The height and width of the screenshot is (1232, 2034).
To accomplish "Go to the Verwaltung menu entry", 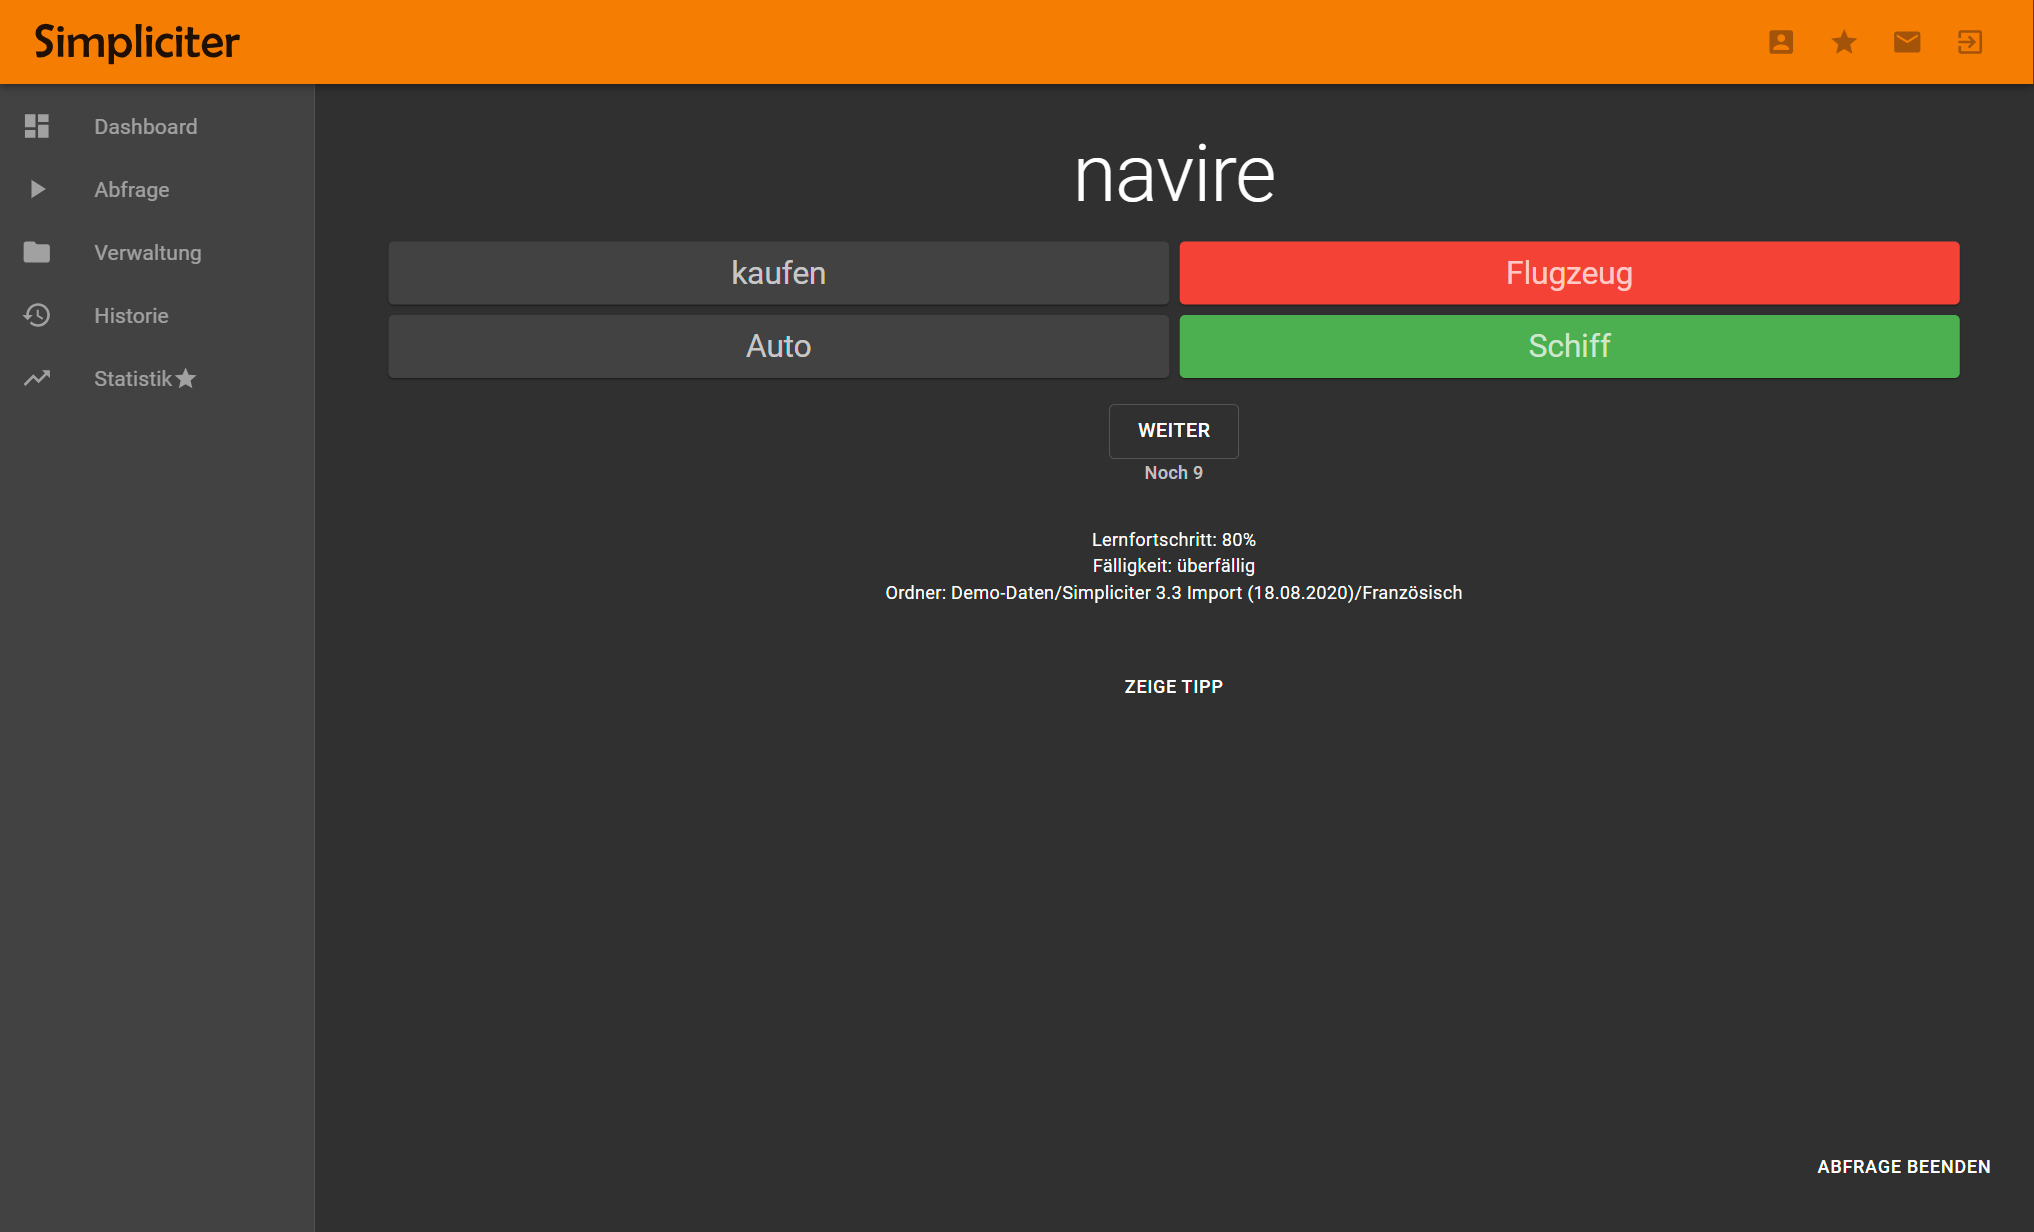I will coord(148,253).
